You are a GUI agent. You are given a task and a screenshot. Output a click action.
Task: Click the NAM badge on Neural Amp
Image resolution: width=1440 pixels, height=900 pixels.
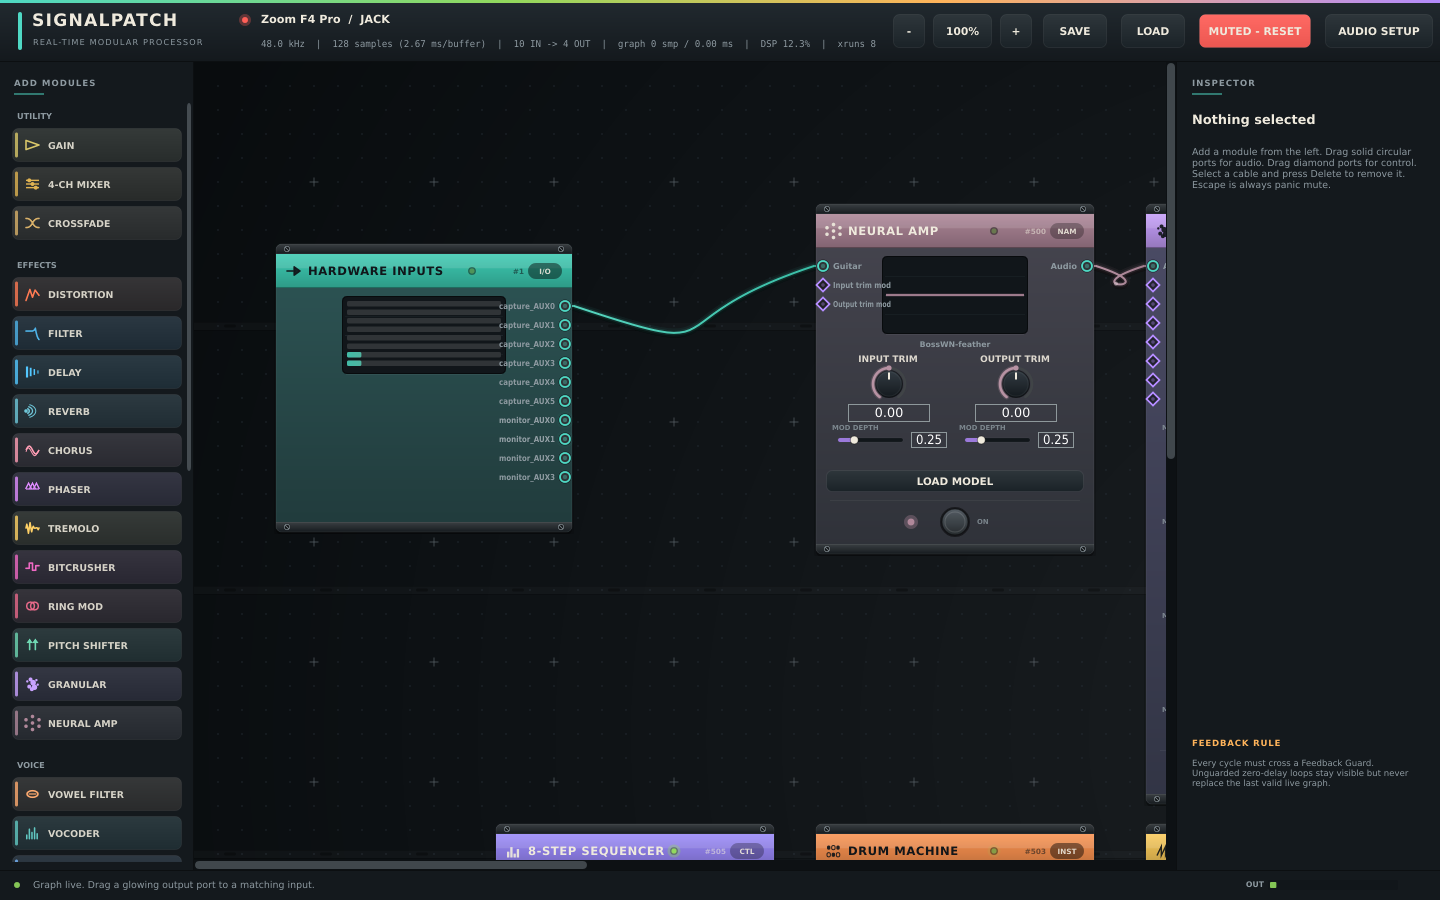1067,231
